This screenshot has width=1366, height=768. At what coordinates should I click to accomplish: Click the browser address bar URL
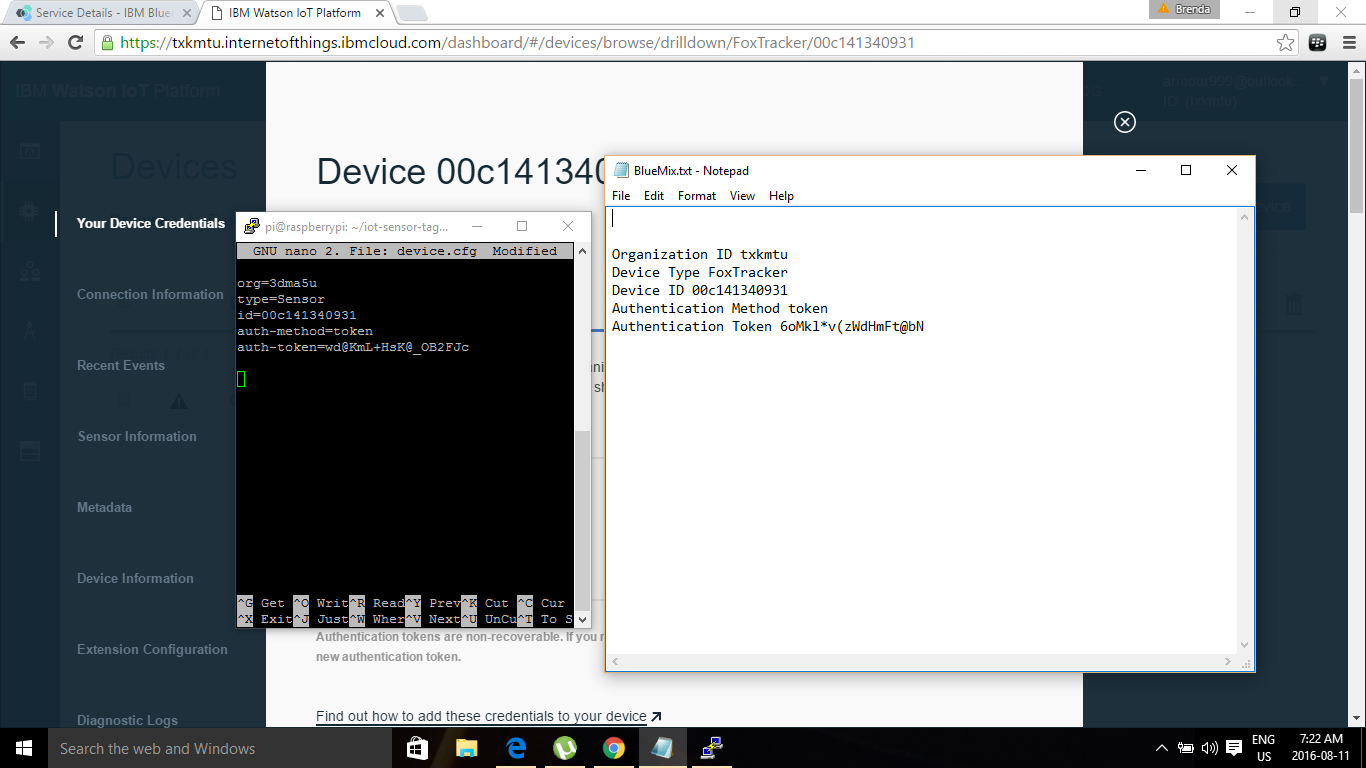[517, 43]
